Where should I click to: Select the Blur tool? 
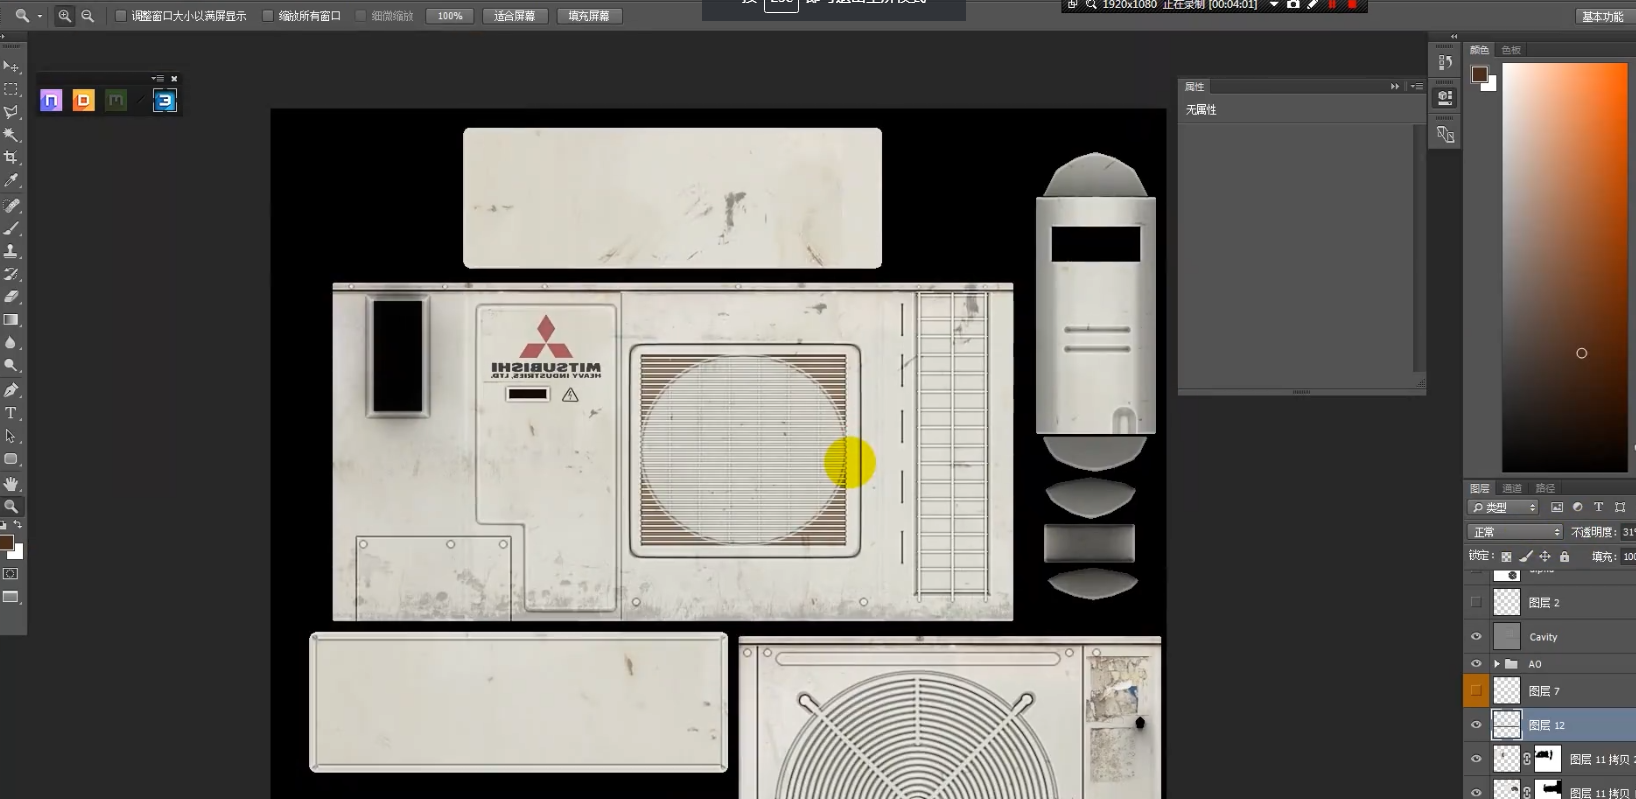pos(11,343)
